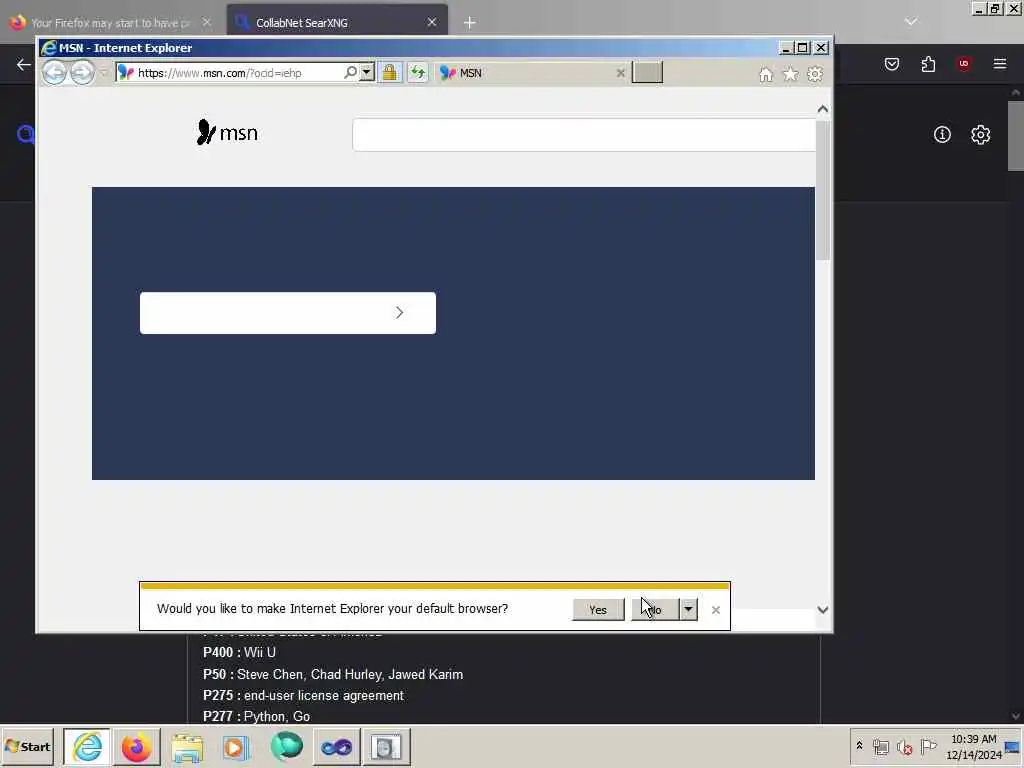This screenshot has width=1024, height=768.
Task: Choose No for default browser prompt
Action: point(655,609)
